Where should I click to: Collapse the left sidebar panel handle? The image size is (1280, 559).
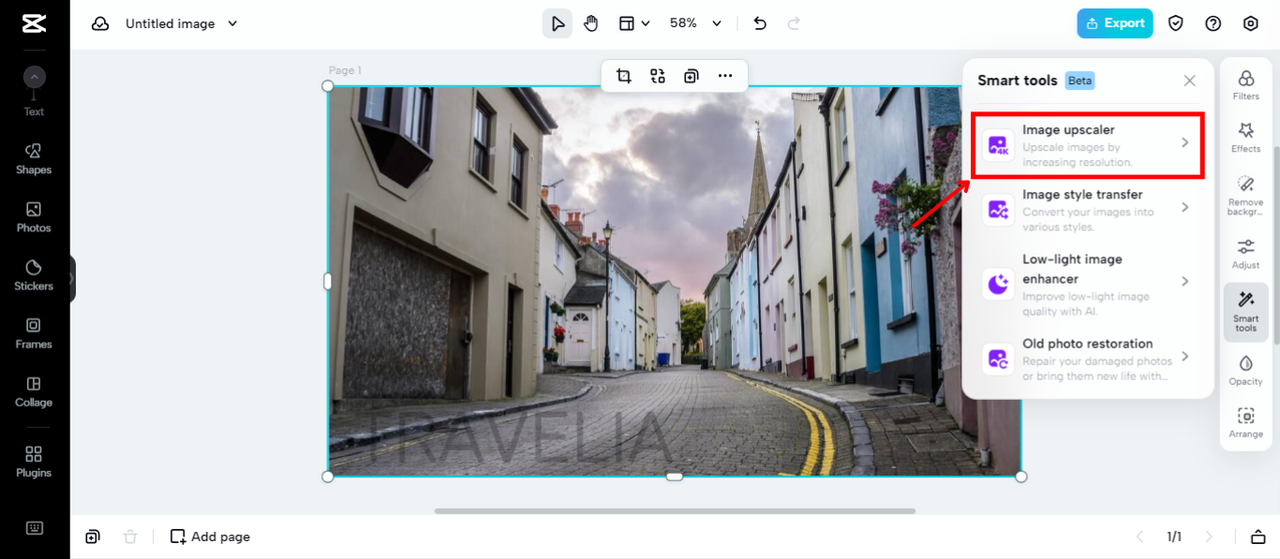(x=72, y=279)
